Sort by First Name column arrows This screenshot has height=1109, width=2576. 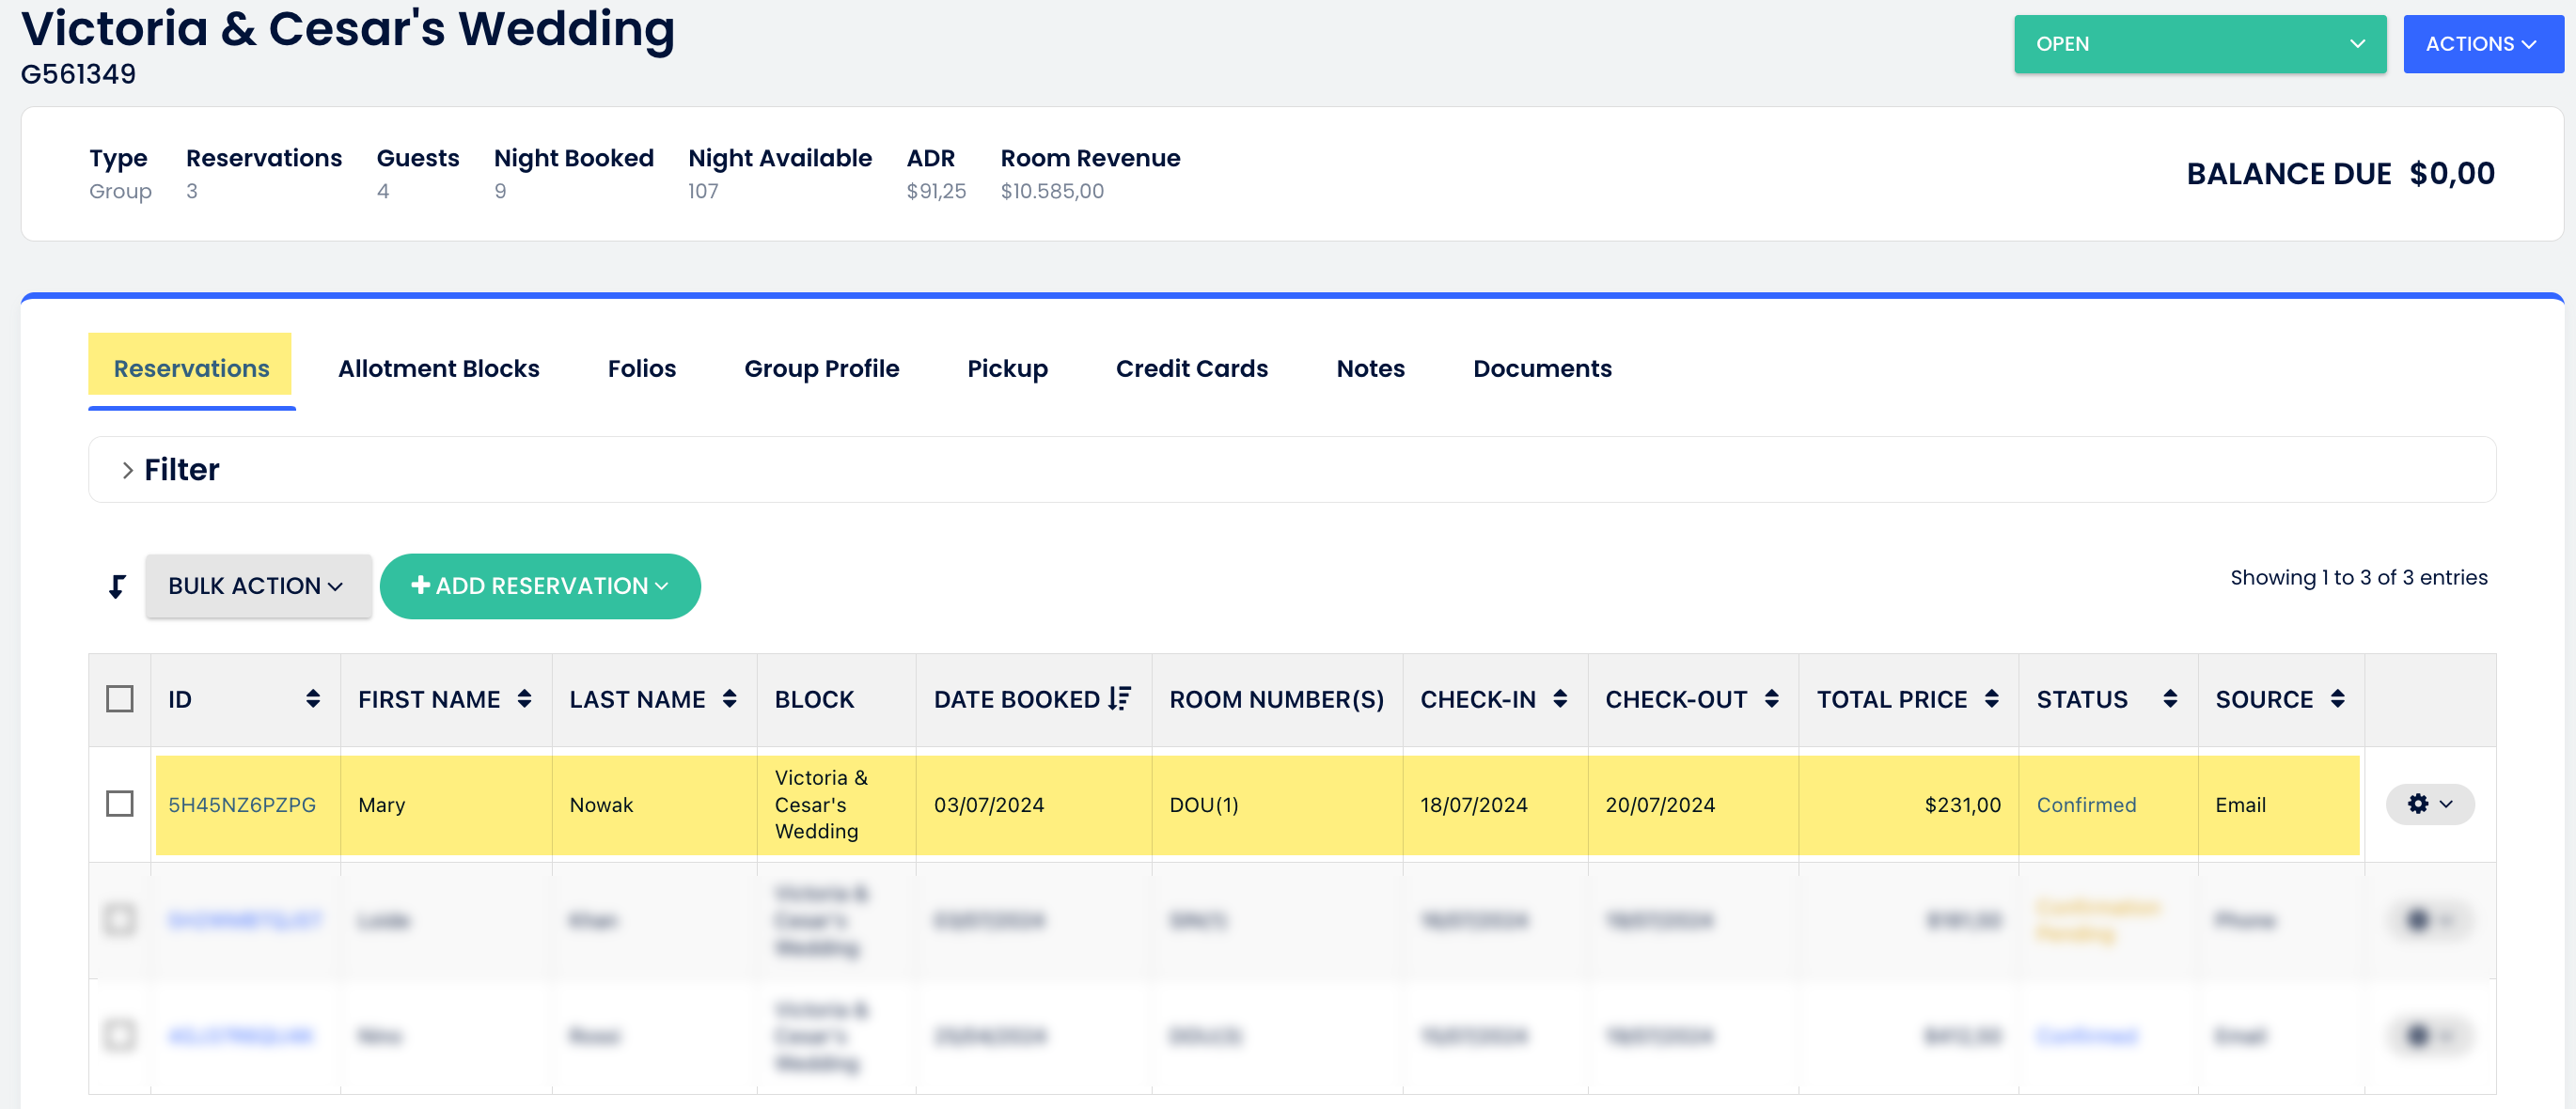(x=524, y=699)
